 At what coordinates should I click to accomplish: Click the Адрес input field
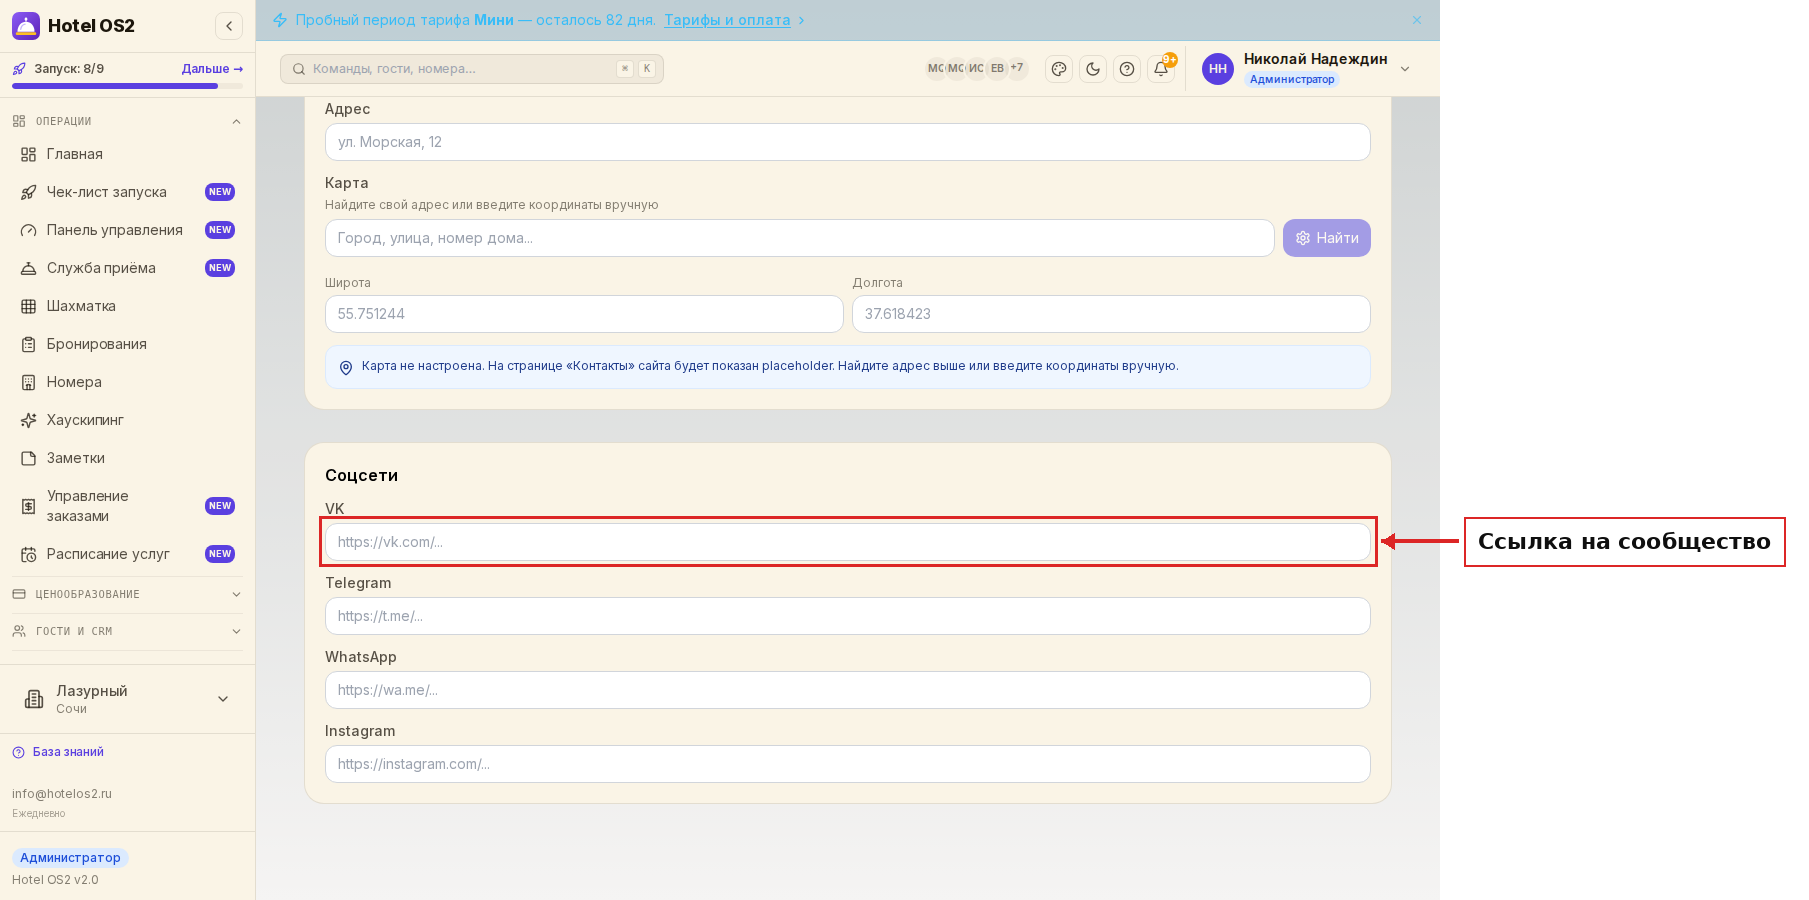(x=847, y=142)
